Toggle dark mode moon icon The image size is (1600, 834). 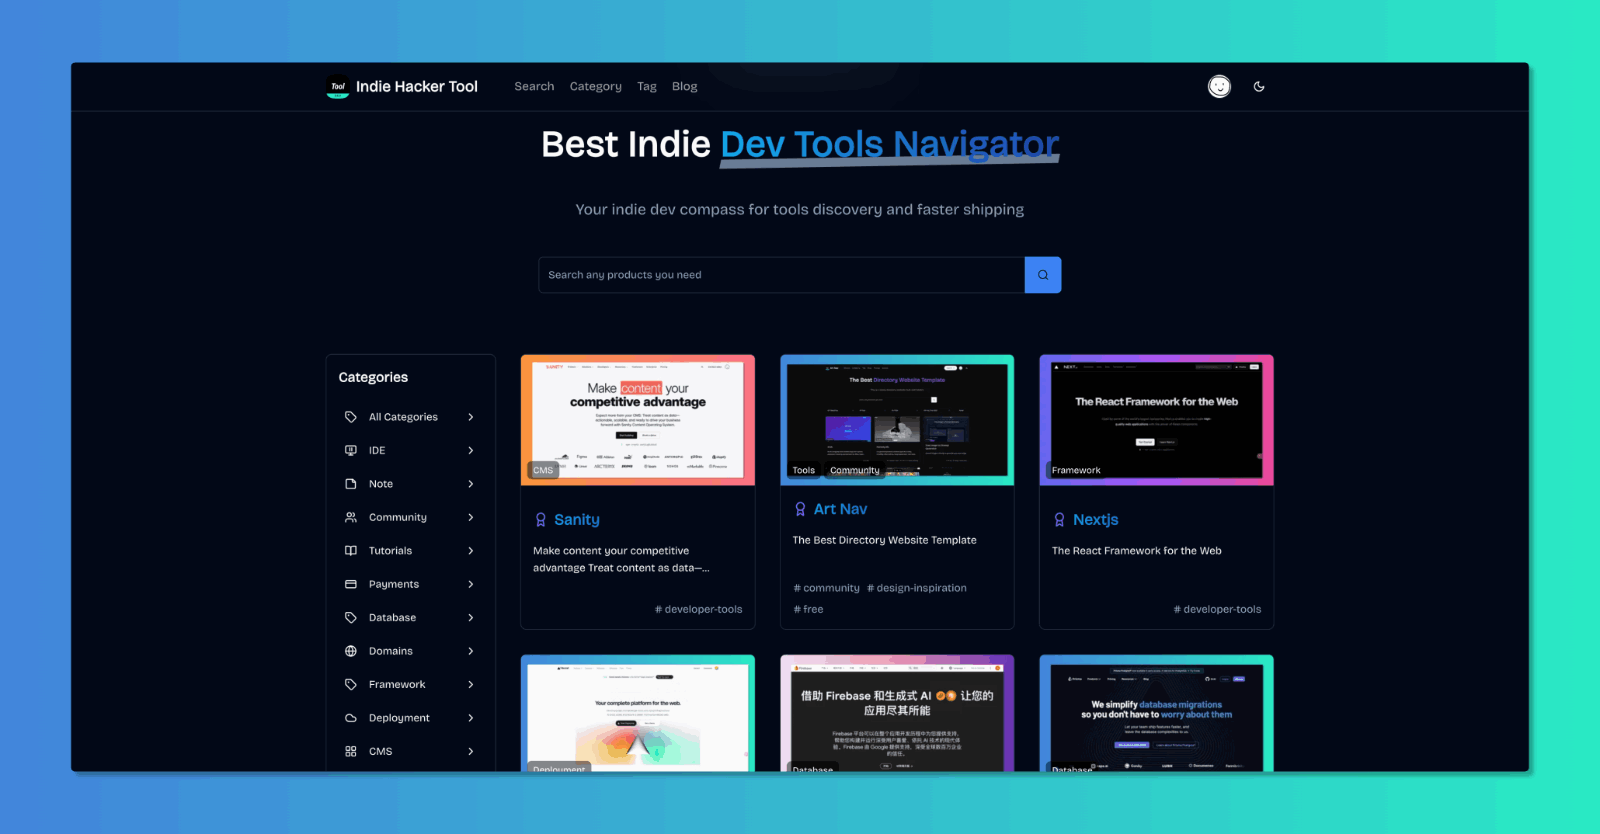(1259, 87)
